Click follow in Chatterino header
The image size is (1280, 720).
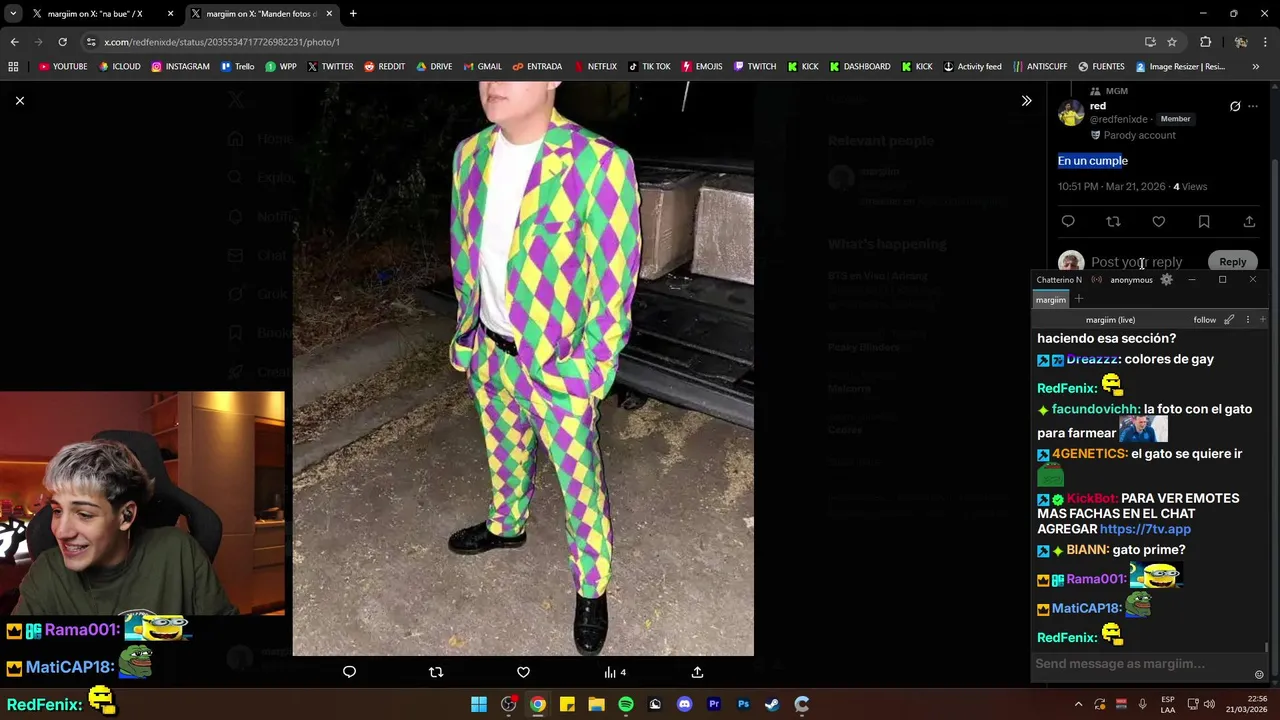(x=1204, y=320)
